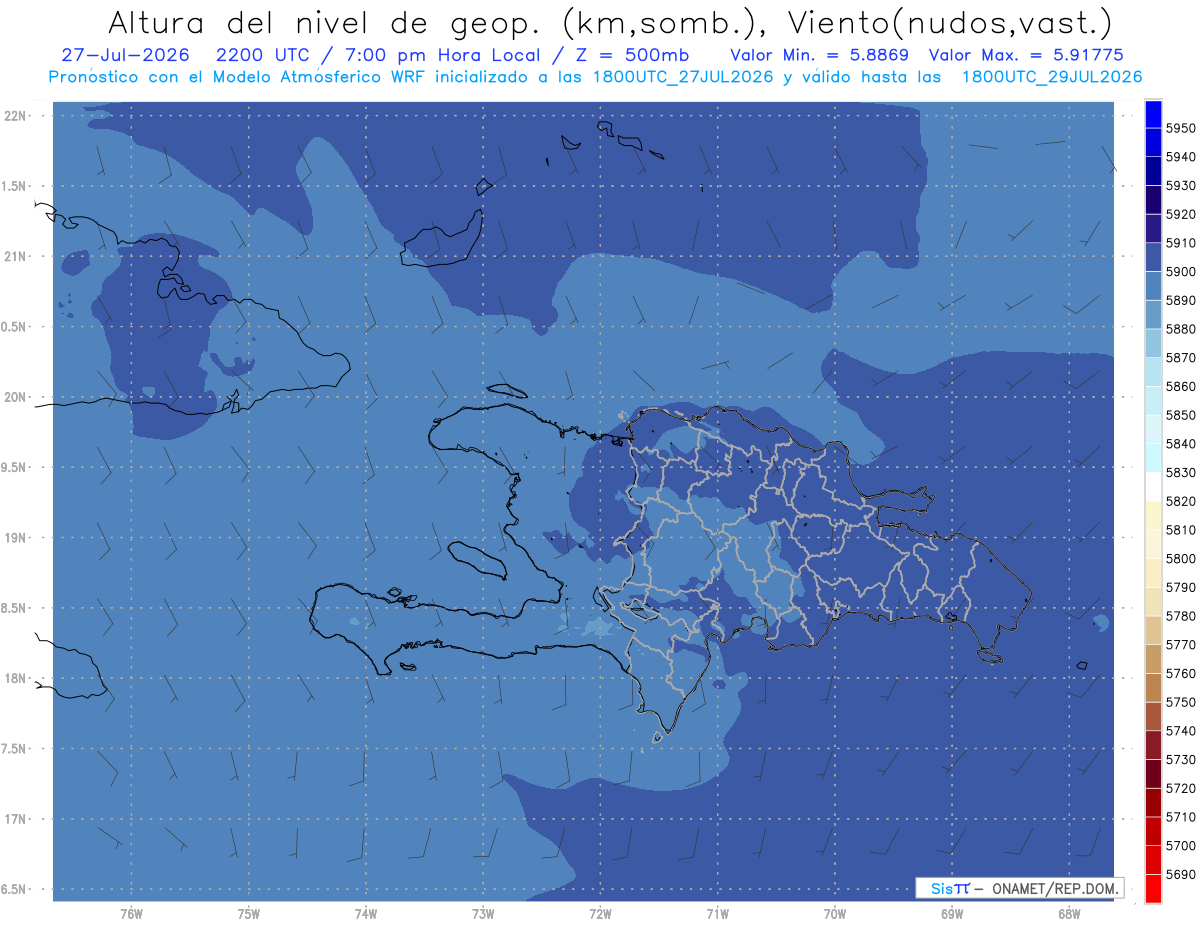Click the 5690 colorbar value

[1181, 874]
